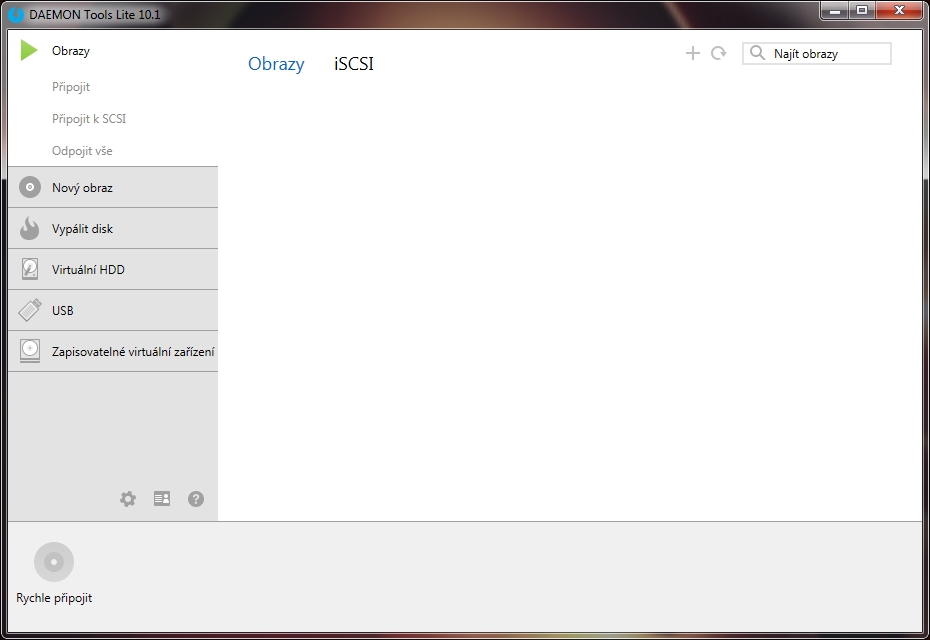Refresh the image catalog with the refresh icon
This screenshot has width=930, height=640.
click(718, 53)
